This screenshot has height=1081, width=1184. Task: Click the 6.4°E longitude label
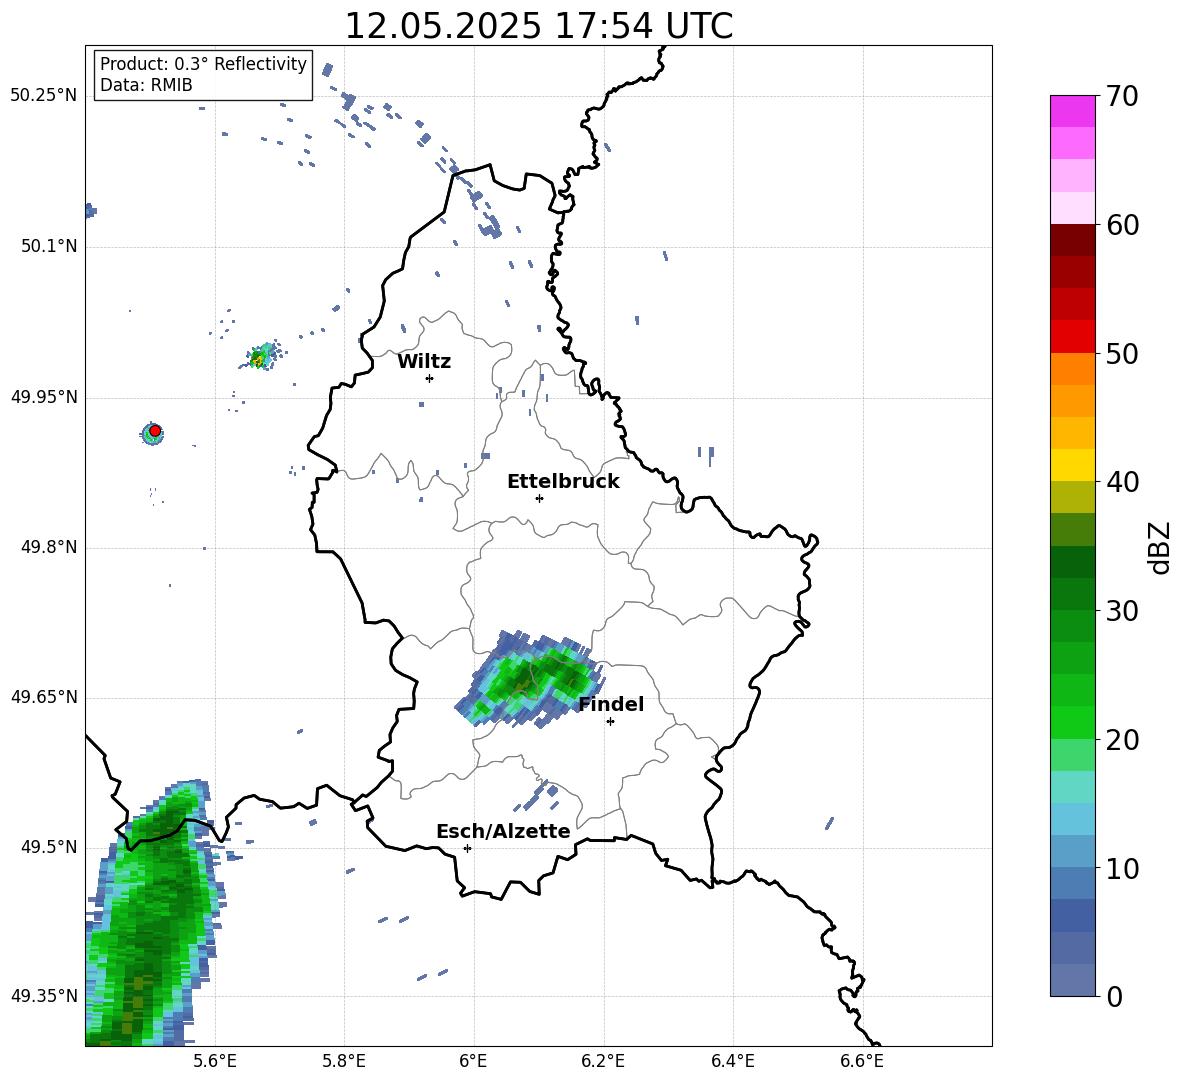(x=732, y=1061)
